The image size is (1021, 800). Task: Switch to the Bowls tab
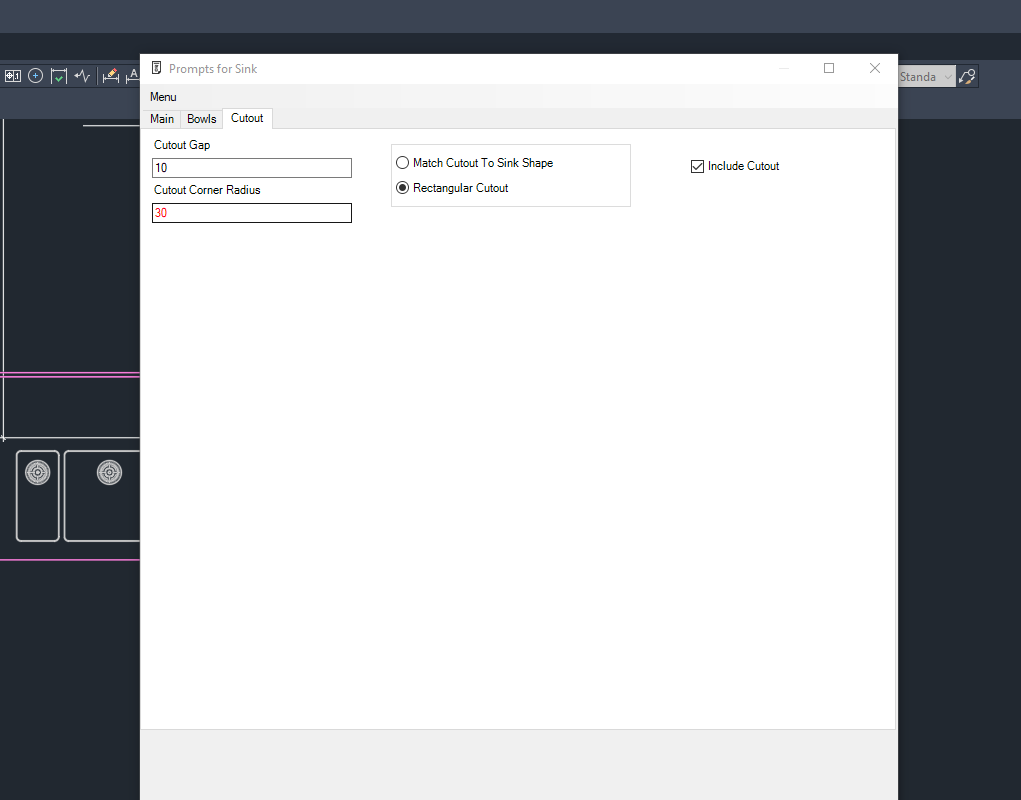201,118
